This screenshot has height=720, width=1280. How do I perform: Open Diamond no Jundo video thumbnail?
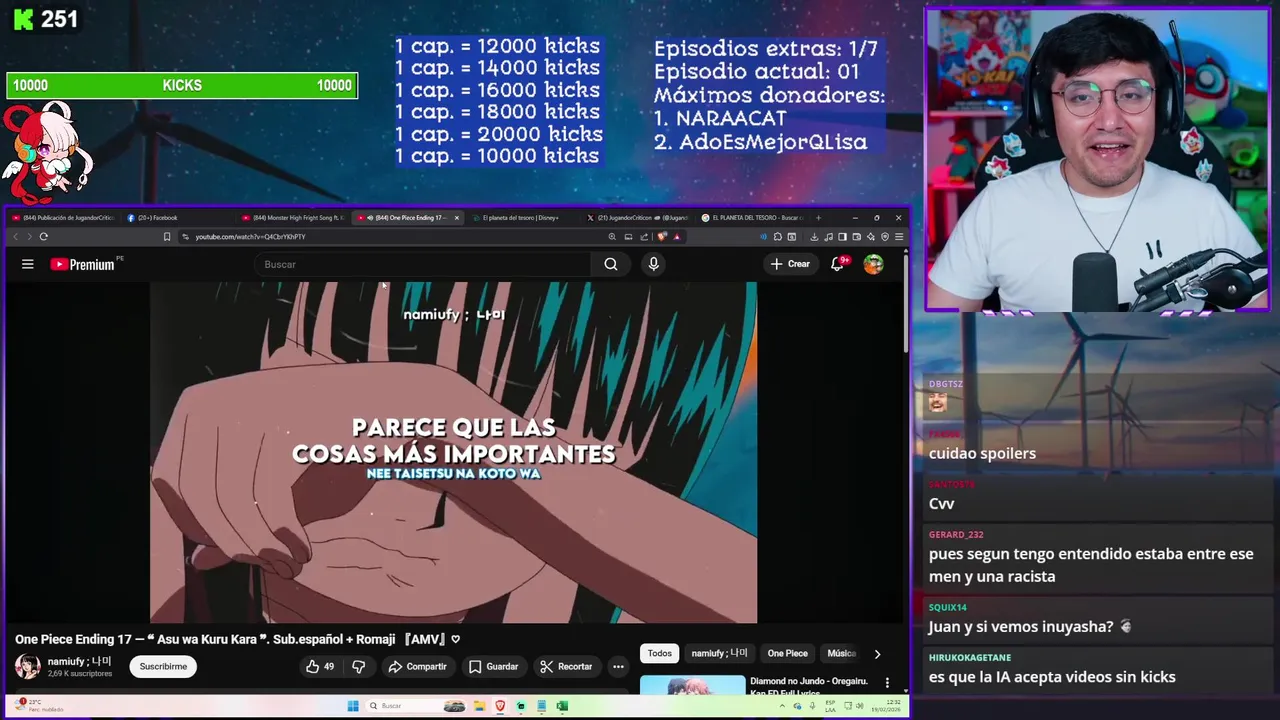pyautogui.click(x=692, y=684)
